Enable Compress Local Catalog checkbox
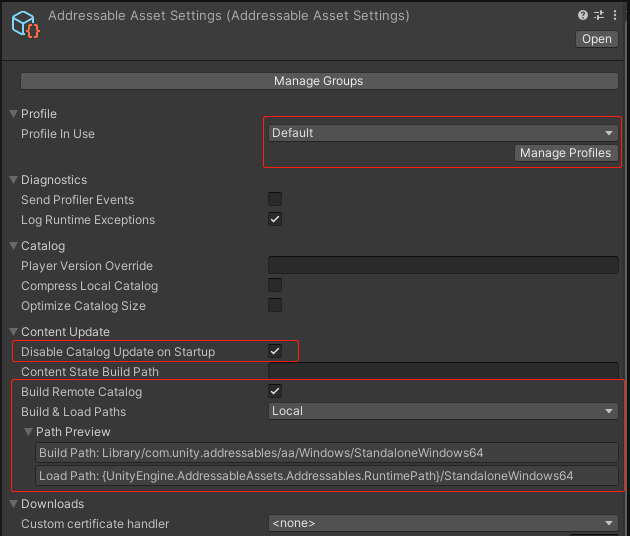This screenshot has height=536, width=630. click(275, 285)
